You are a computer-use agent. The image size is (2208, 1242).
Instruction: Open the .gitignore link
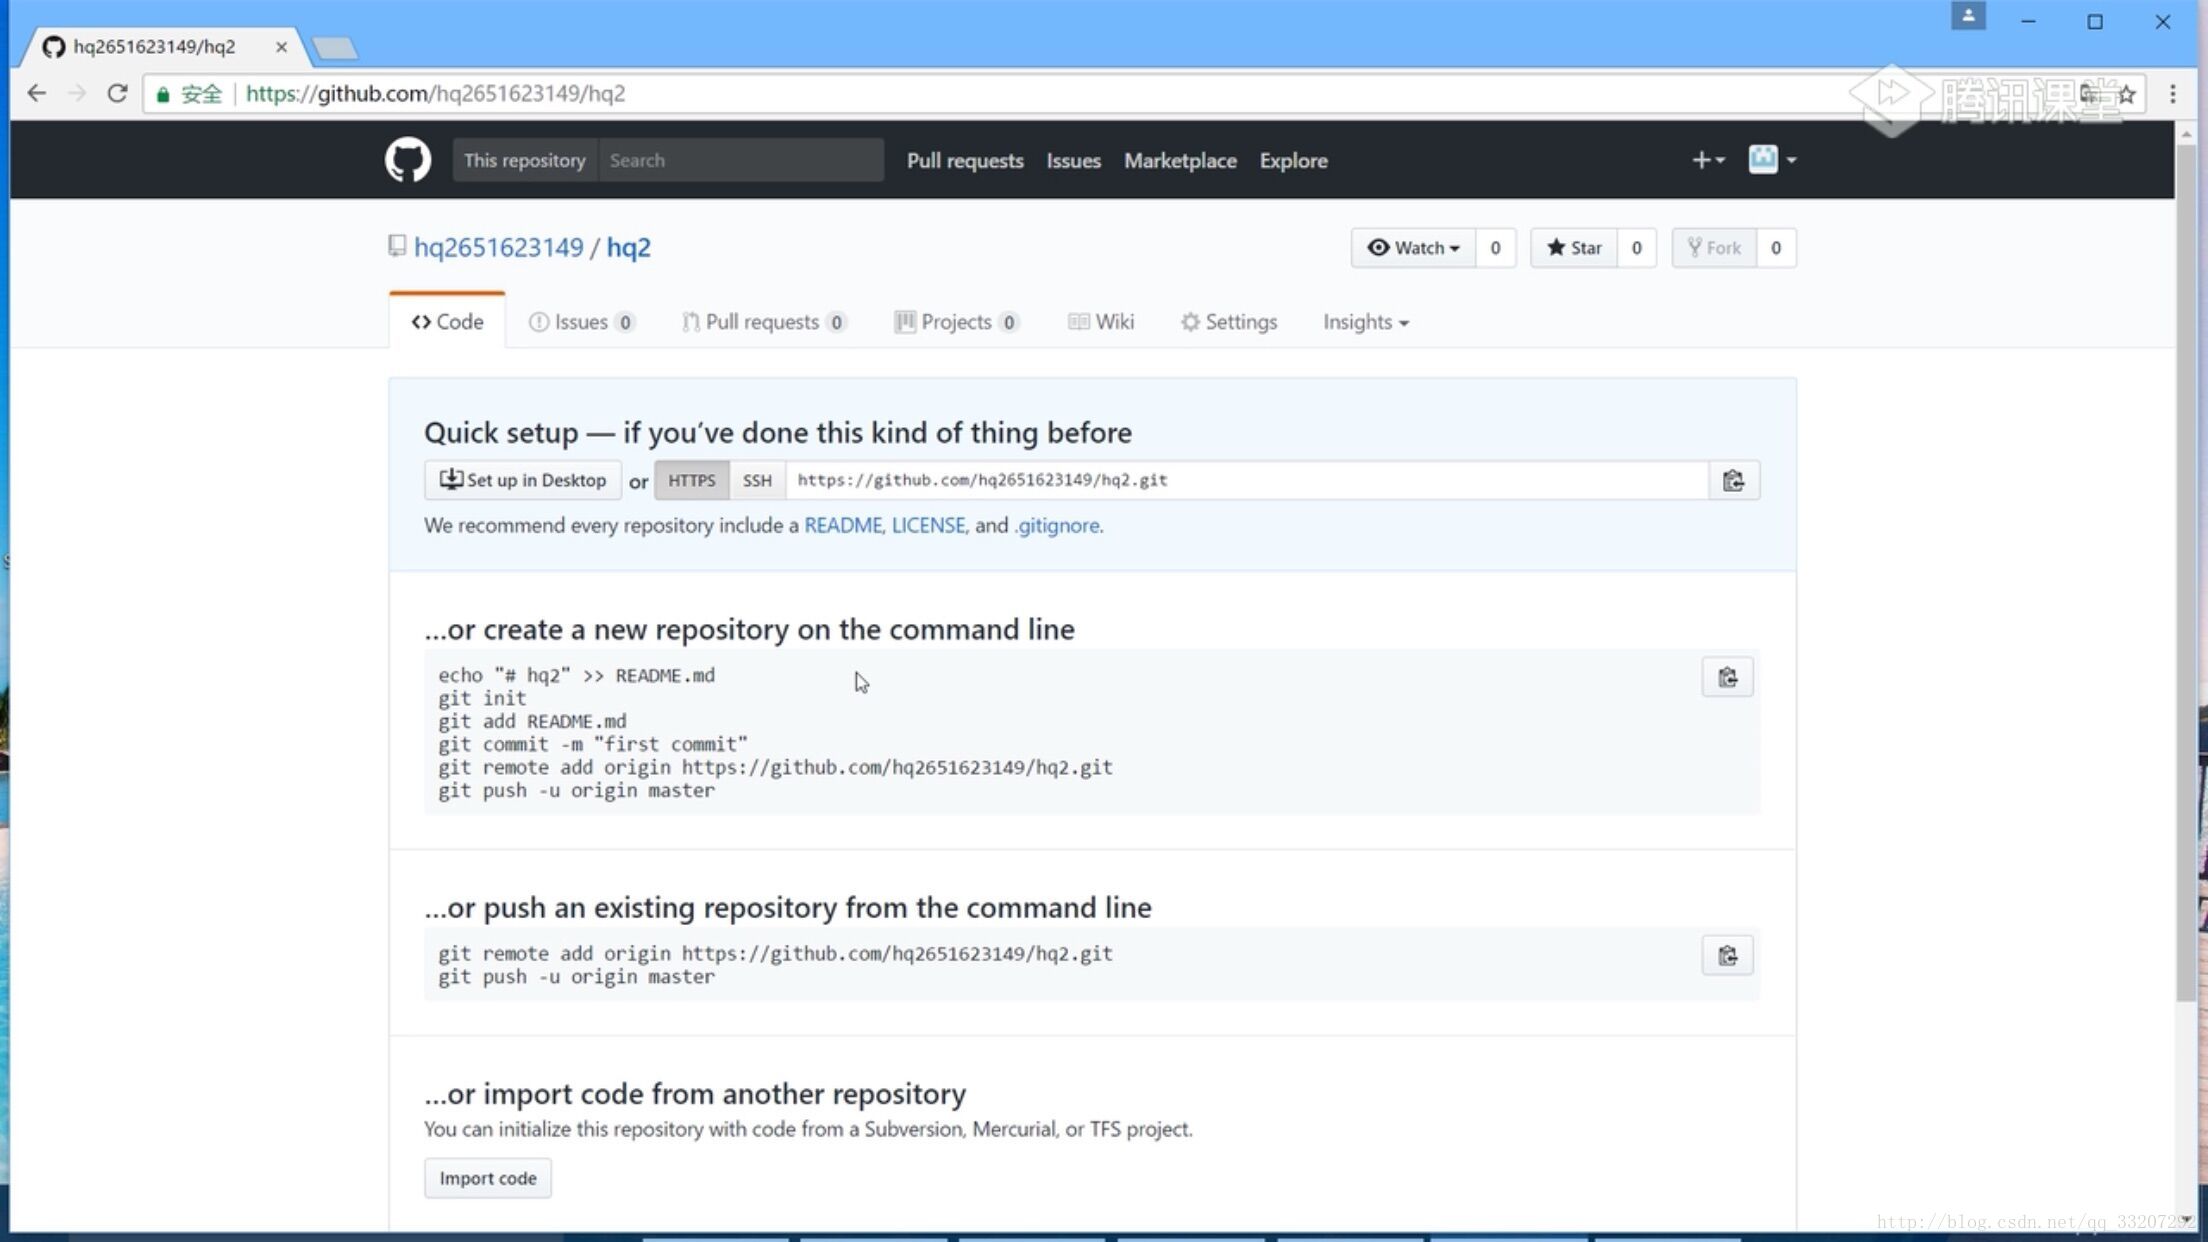tap(1057, 526)
